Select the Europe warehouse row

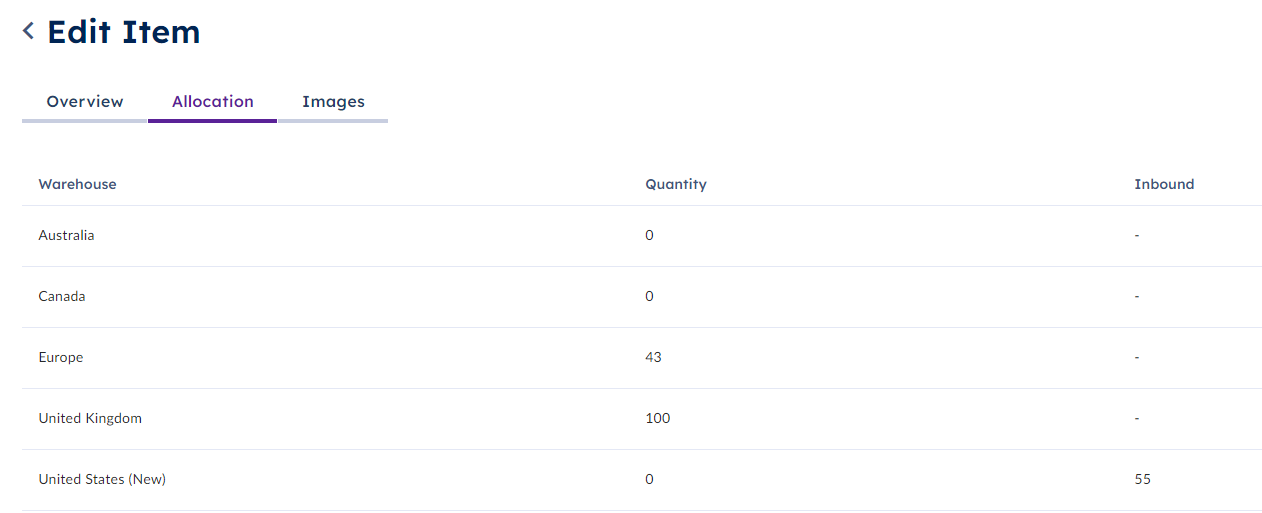(642, 358)
